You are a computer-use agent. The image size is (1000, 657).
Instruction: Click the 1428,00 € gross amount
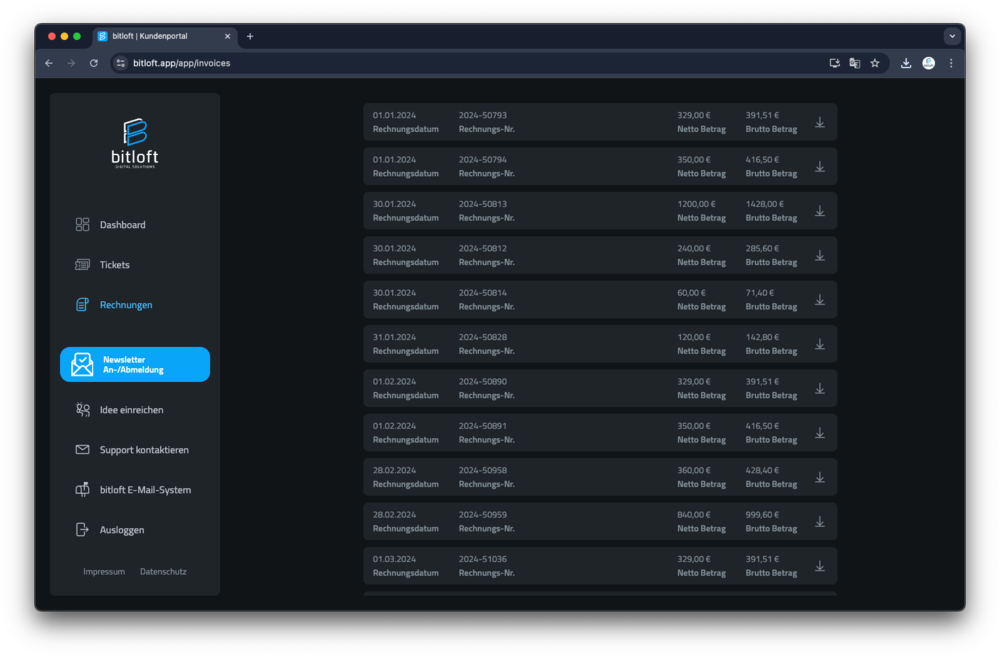(765, 204)
